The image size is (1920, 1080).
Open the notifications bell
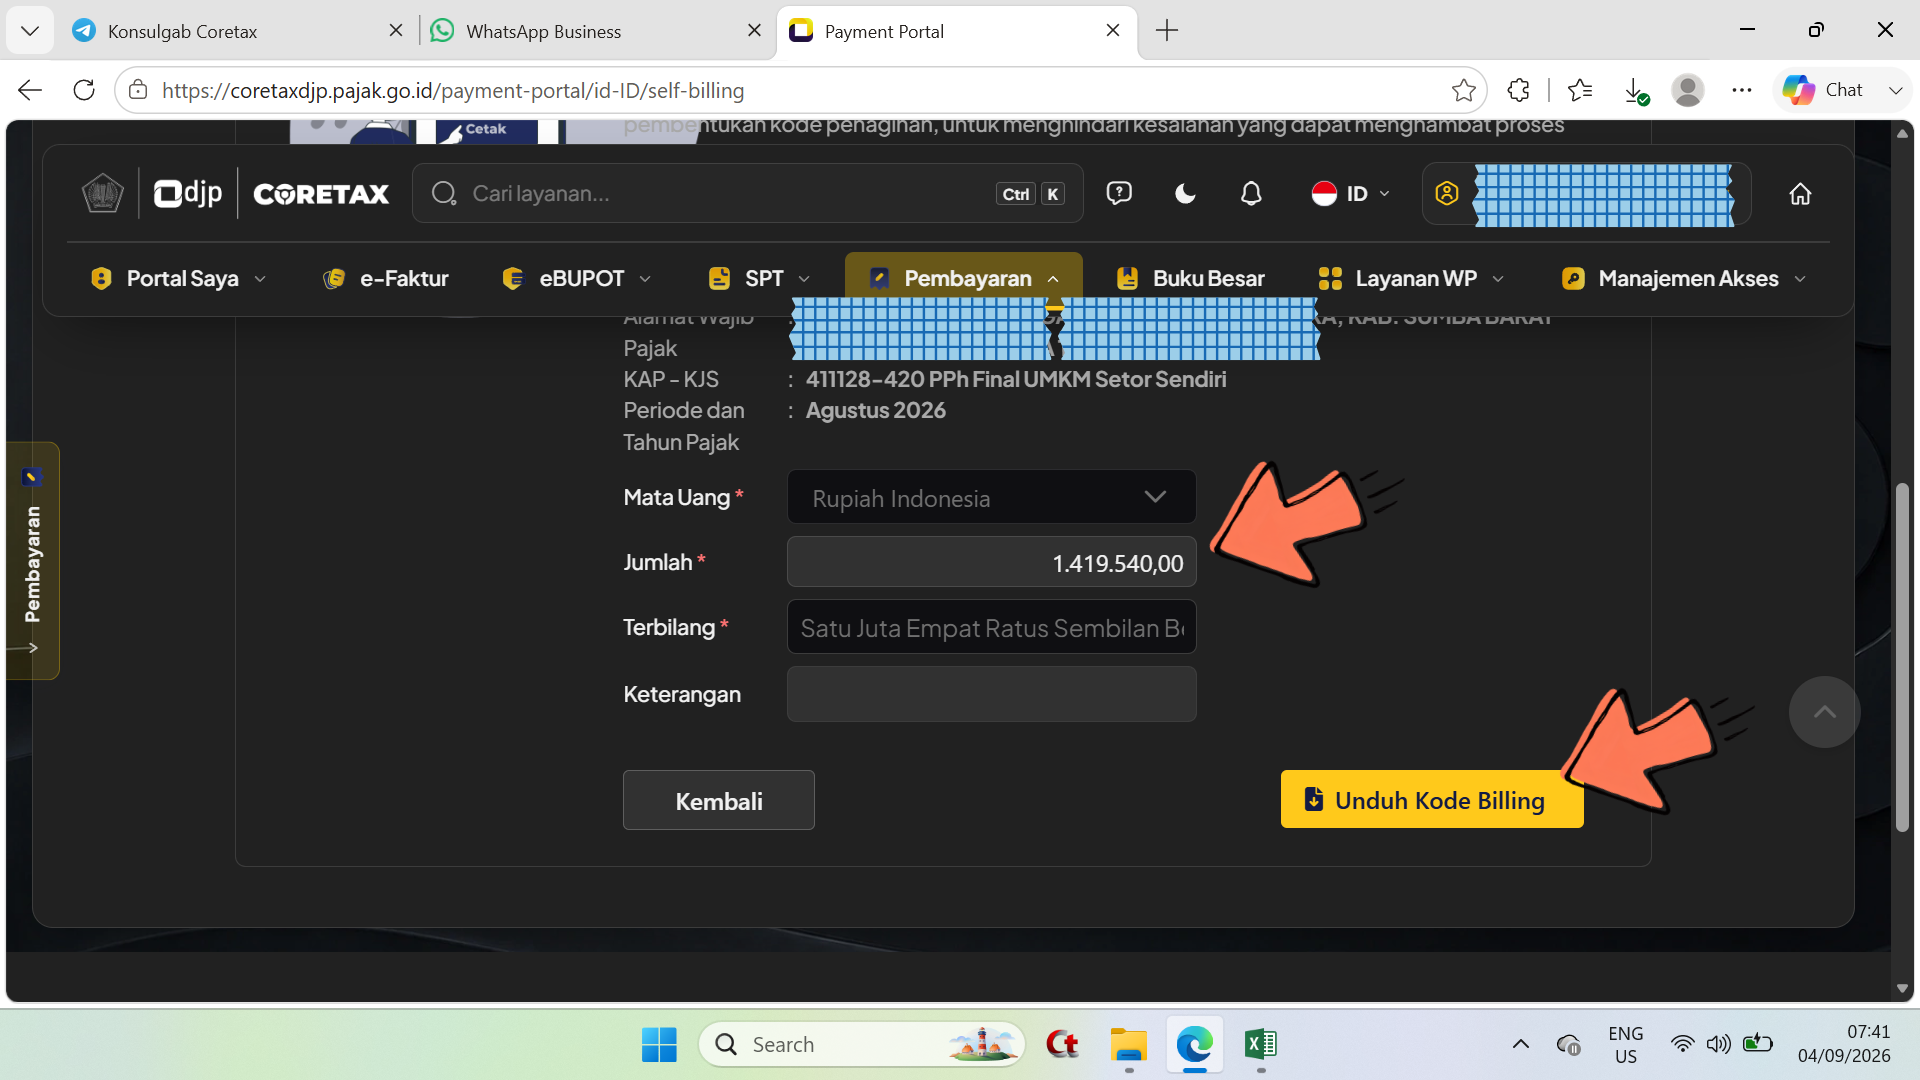(1251, 194)
